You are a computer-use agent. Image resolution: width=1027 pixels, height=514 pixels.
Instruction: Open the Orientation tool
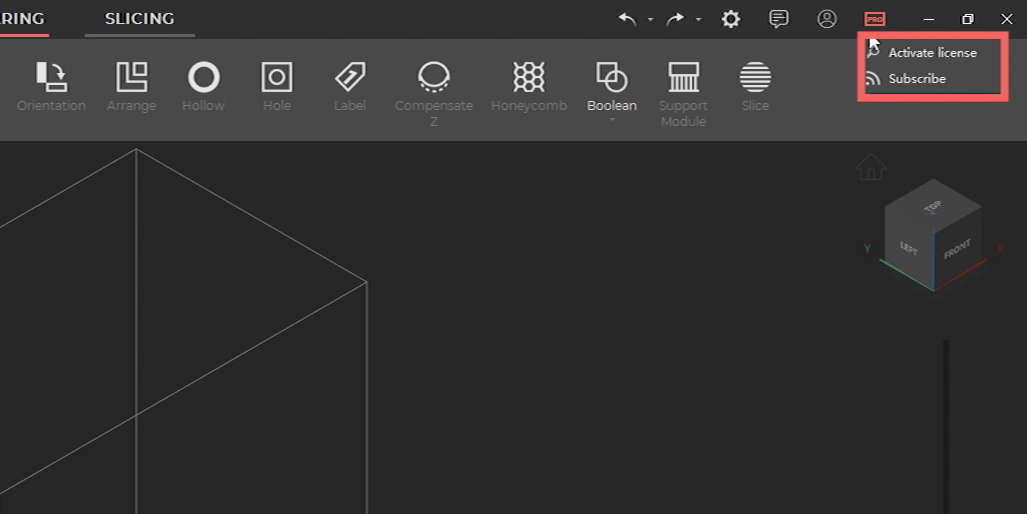click(x=51, y=86)
